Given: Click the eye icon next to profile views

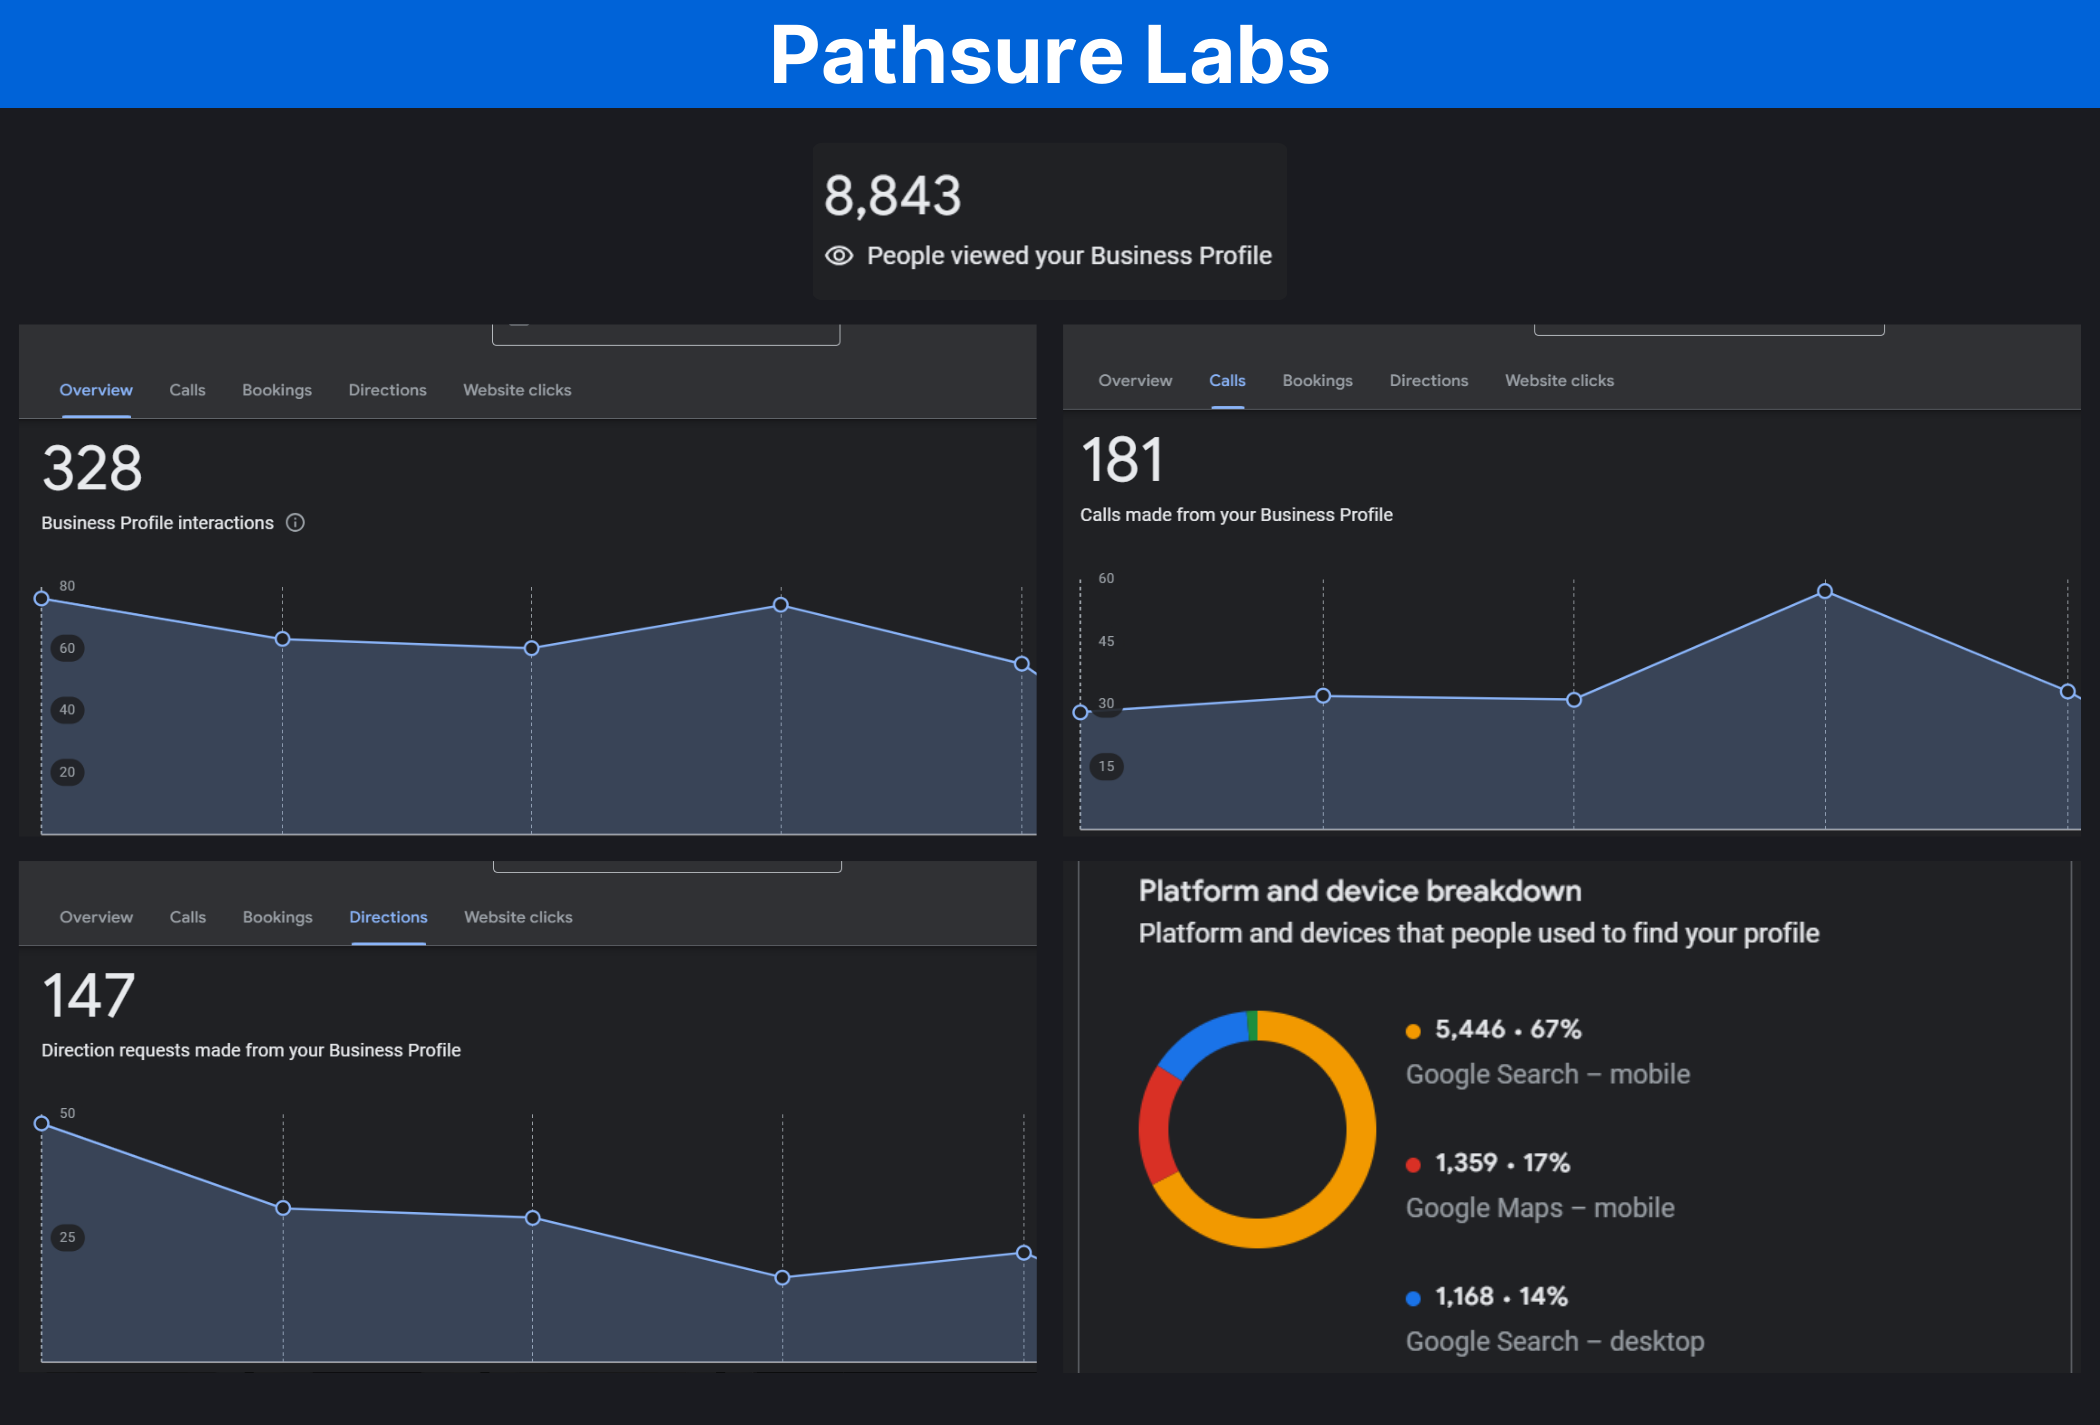Looking at the screenshot, I should (838, 256).
